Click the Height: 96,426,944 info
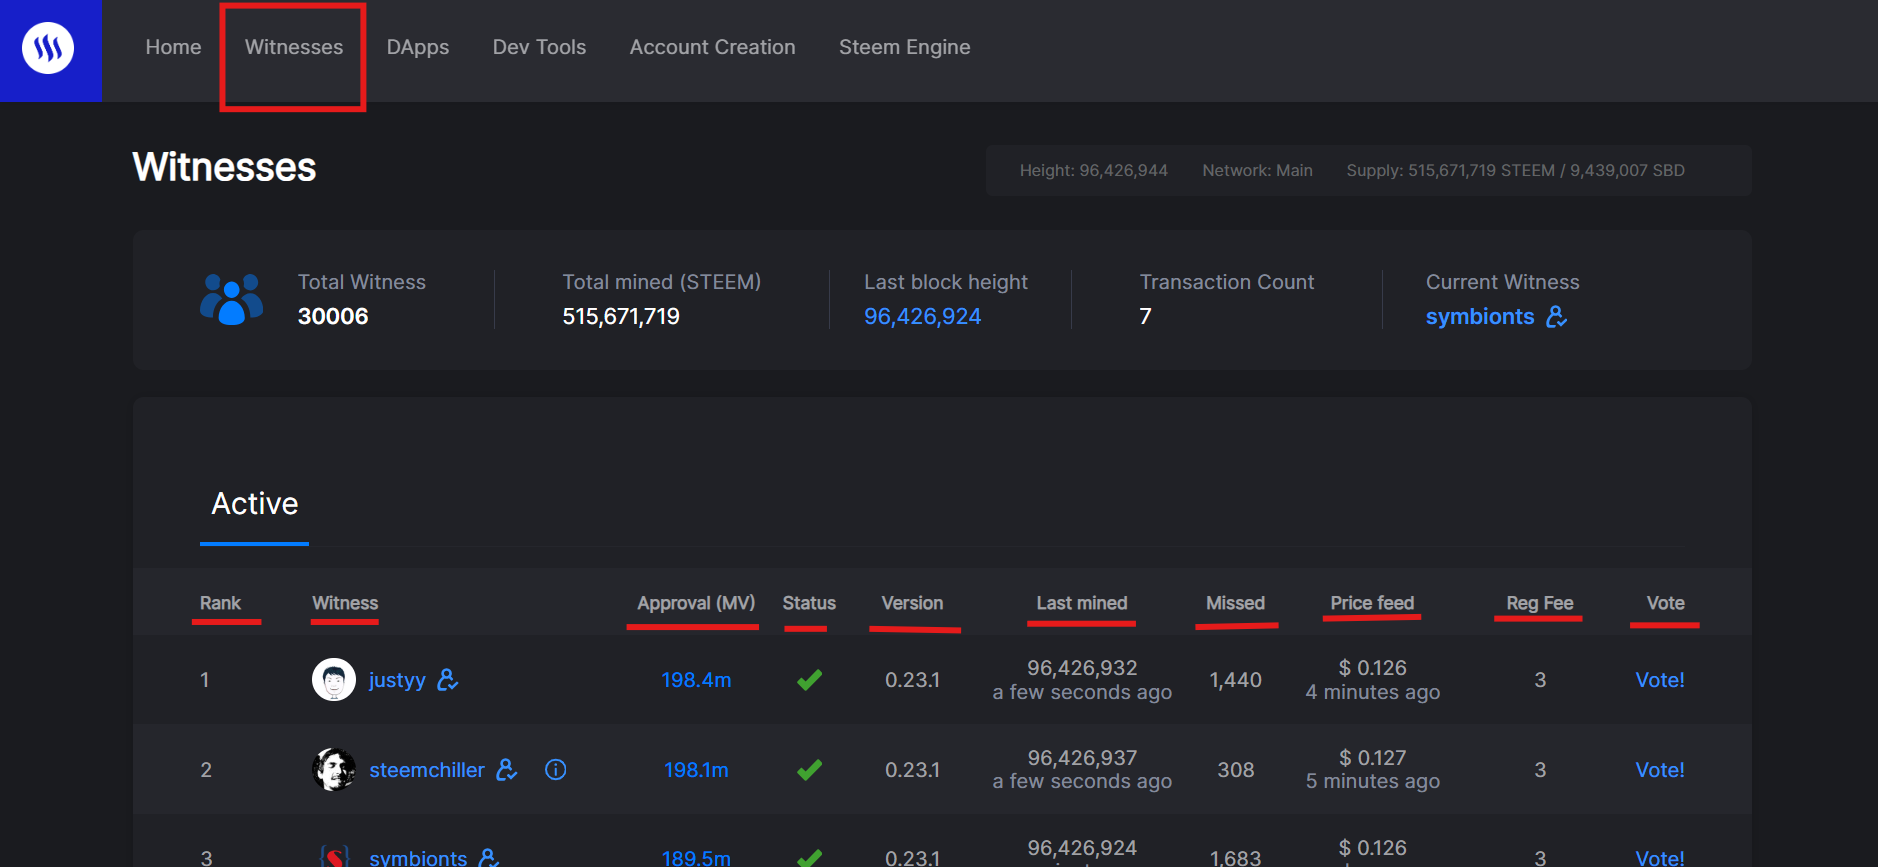Viewport: 1878px width, 867px height. [x=1093, y=171]
